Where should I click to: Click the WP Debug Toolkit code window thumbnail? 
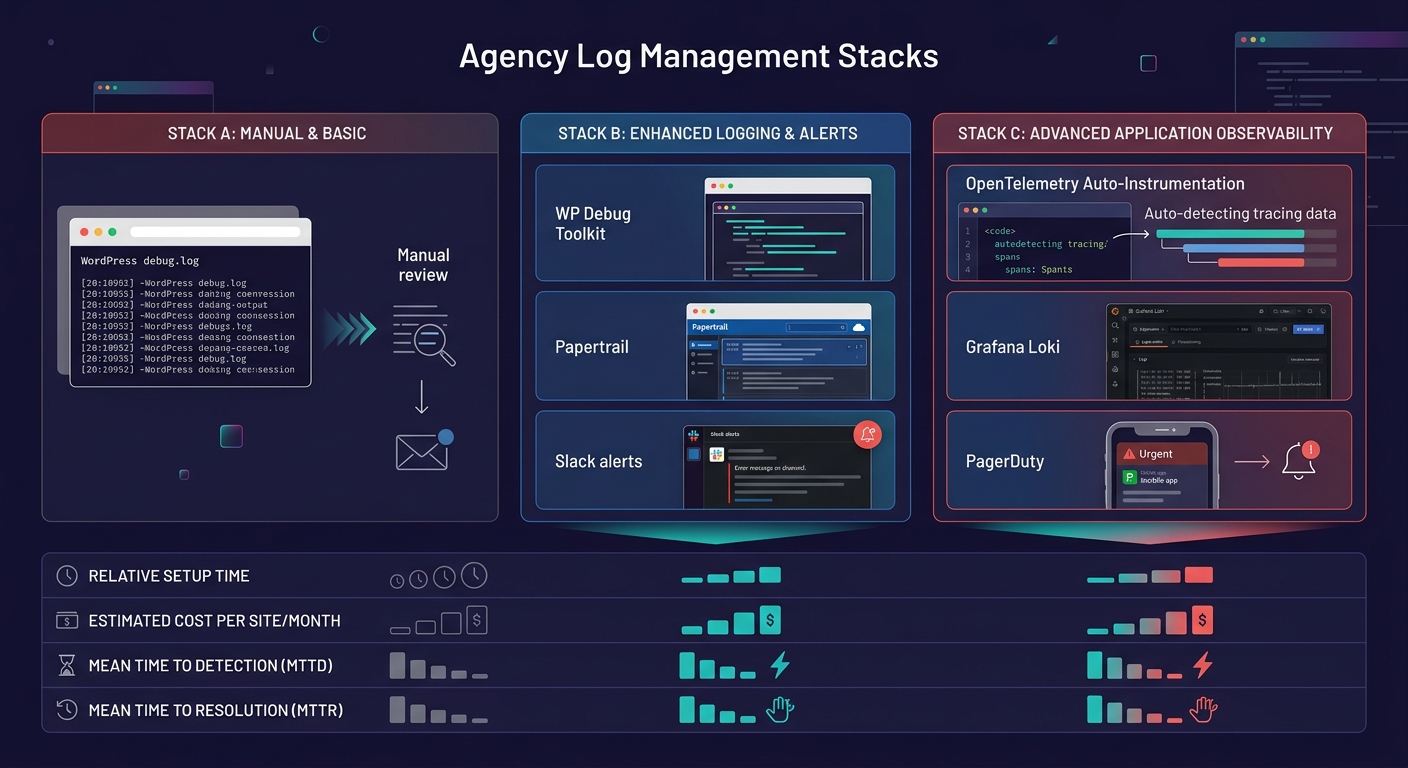click(x=788, y=230)
